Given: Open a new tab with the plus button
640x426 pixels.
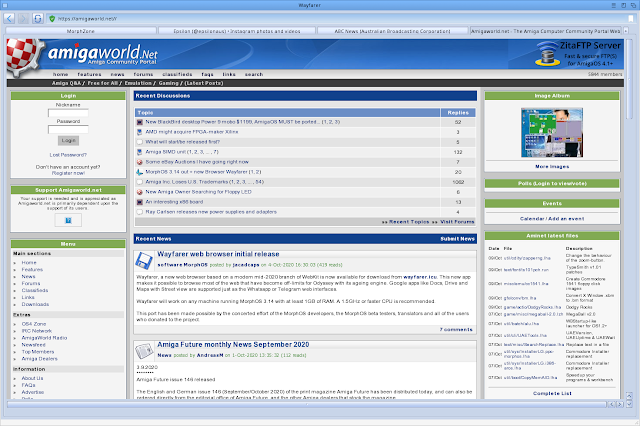Looking at the screenshot, I should click(626, 31).
